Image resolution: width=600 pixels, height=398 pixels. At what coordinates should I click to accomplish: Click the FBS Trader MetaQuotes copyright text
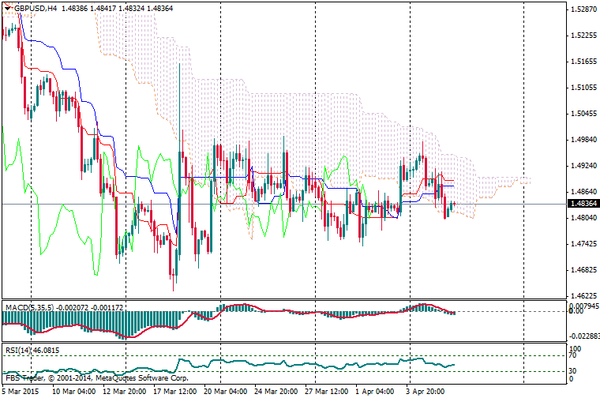click(x=96, y=378)
